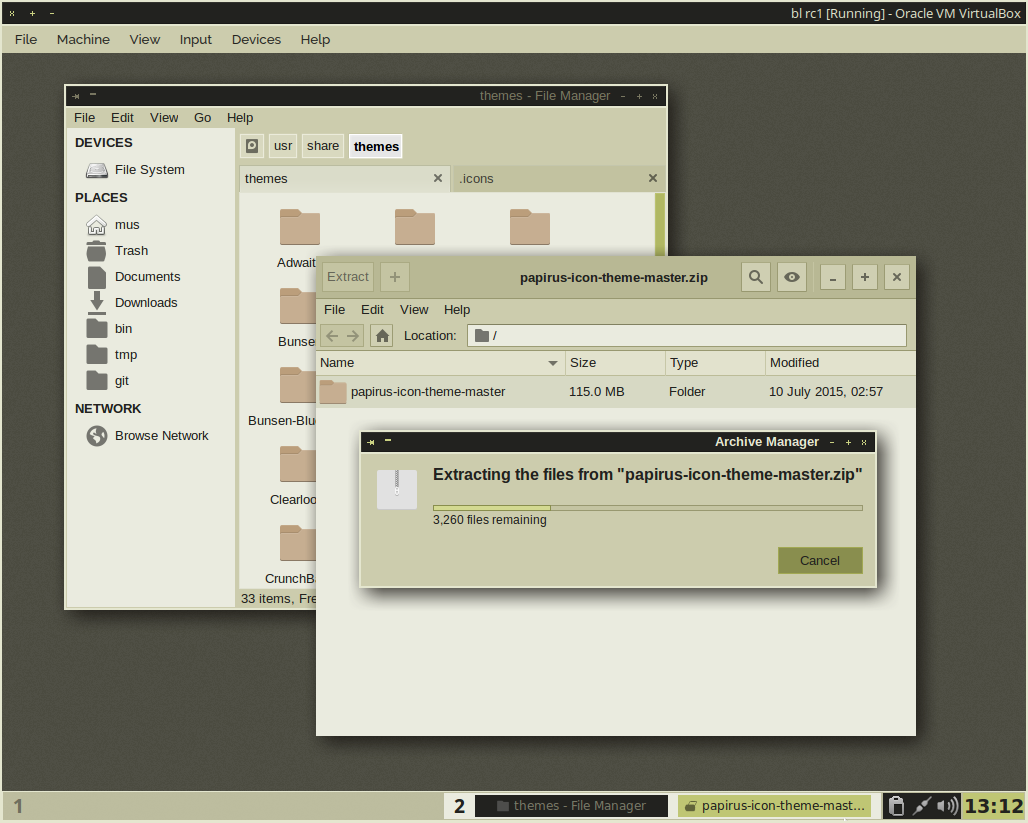
Task: Click the clipboard tray icon
Action: pyautogui.click(x=896, y=806)
